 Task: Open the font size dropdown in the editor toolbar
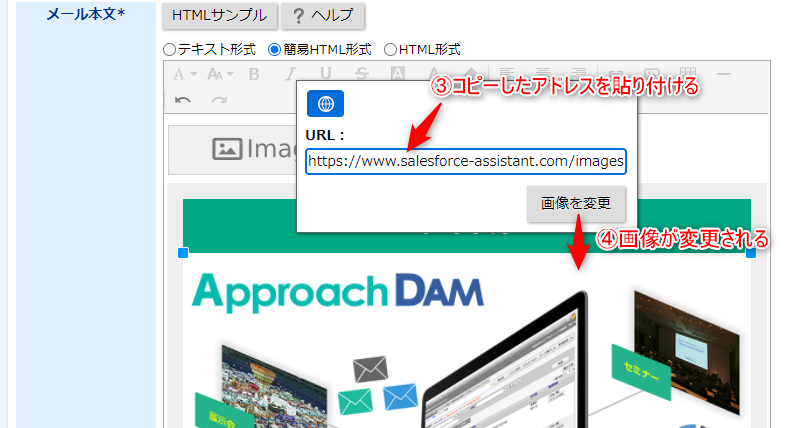pos(220,75)
